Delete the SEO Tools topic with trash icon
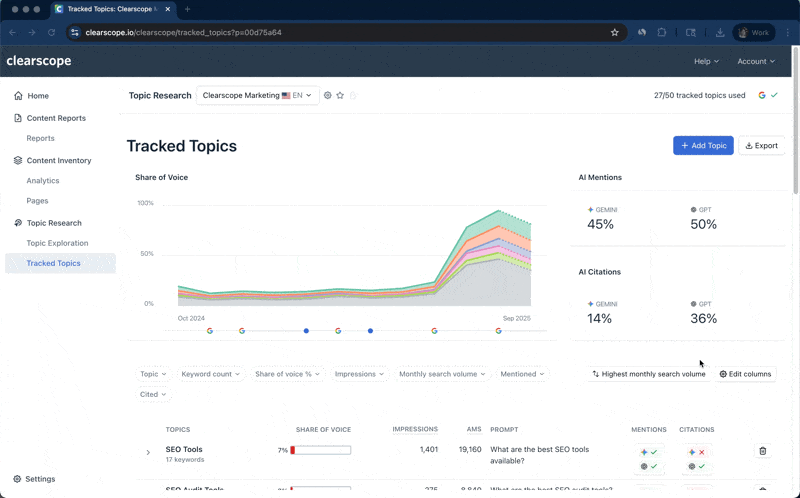The image size is (800, 498). pos(763,451)
